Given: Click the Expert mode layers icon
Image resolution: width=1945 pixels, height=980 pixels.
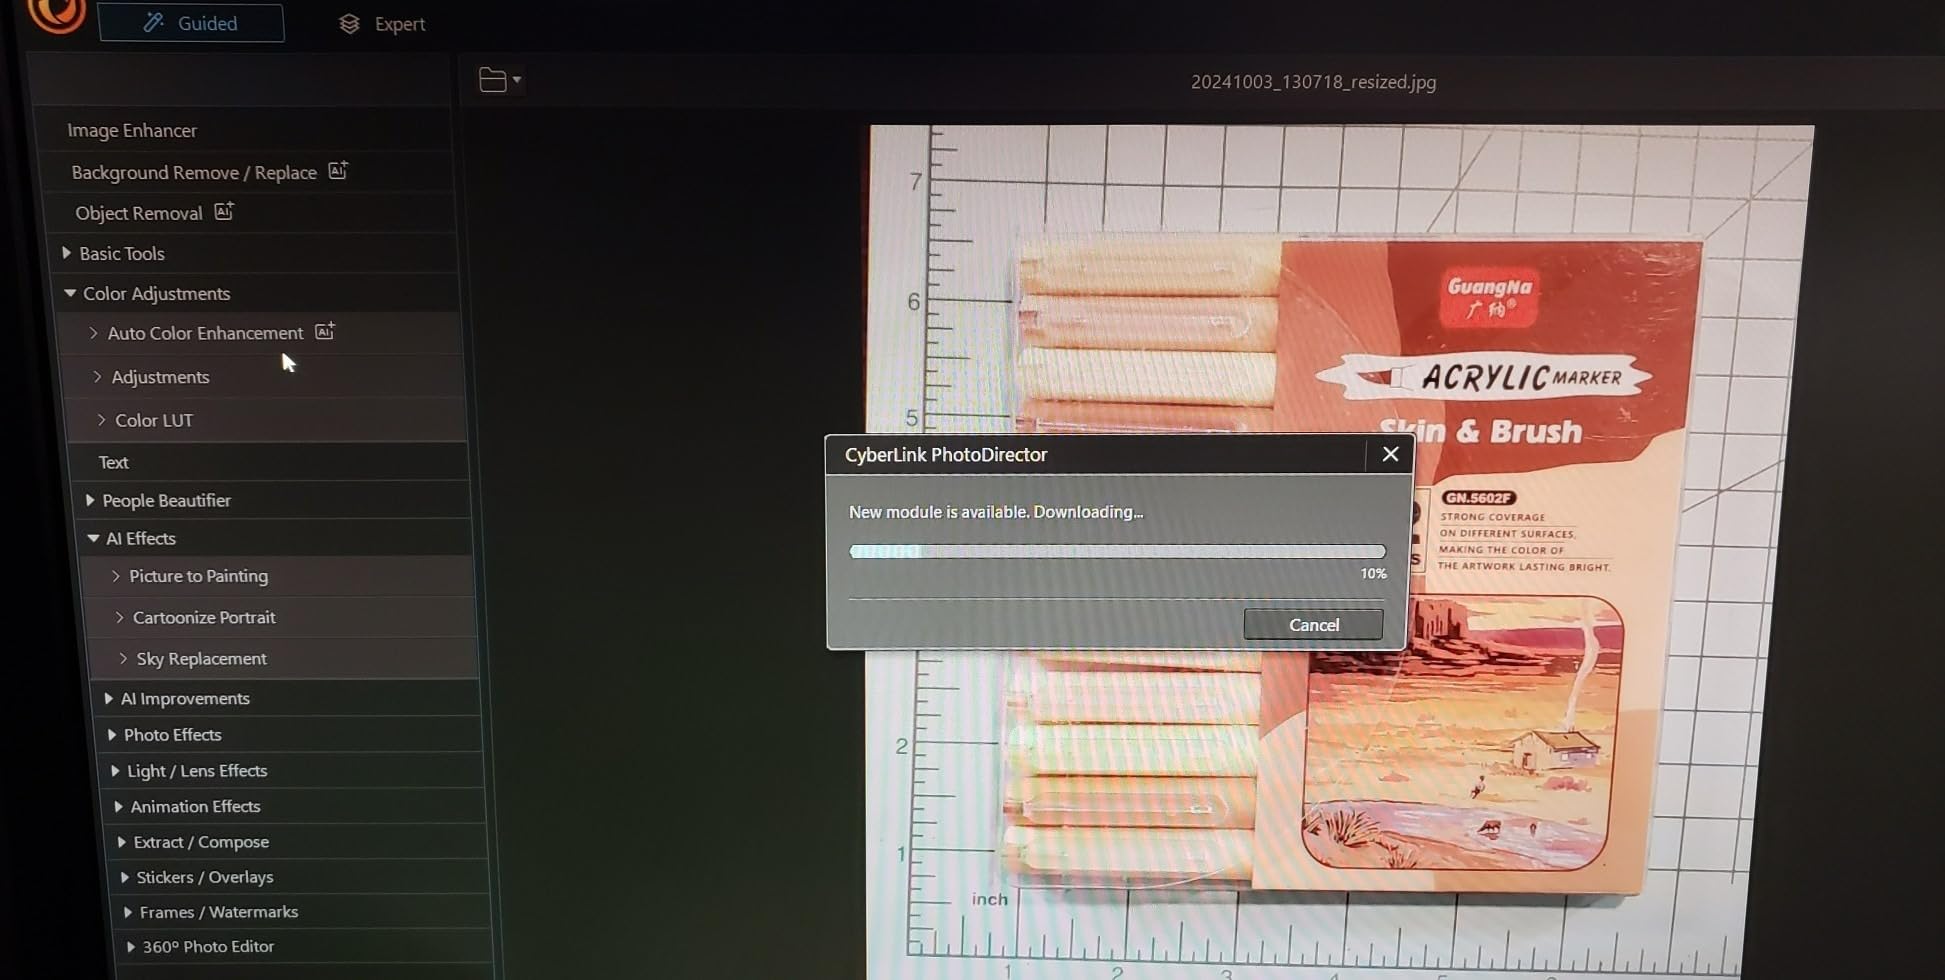Looking at the screenshot, I should pyautogui.click(x=350, y=23).
